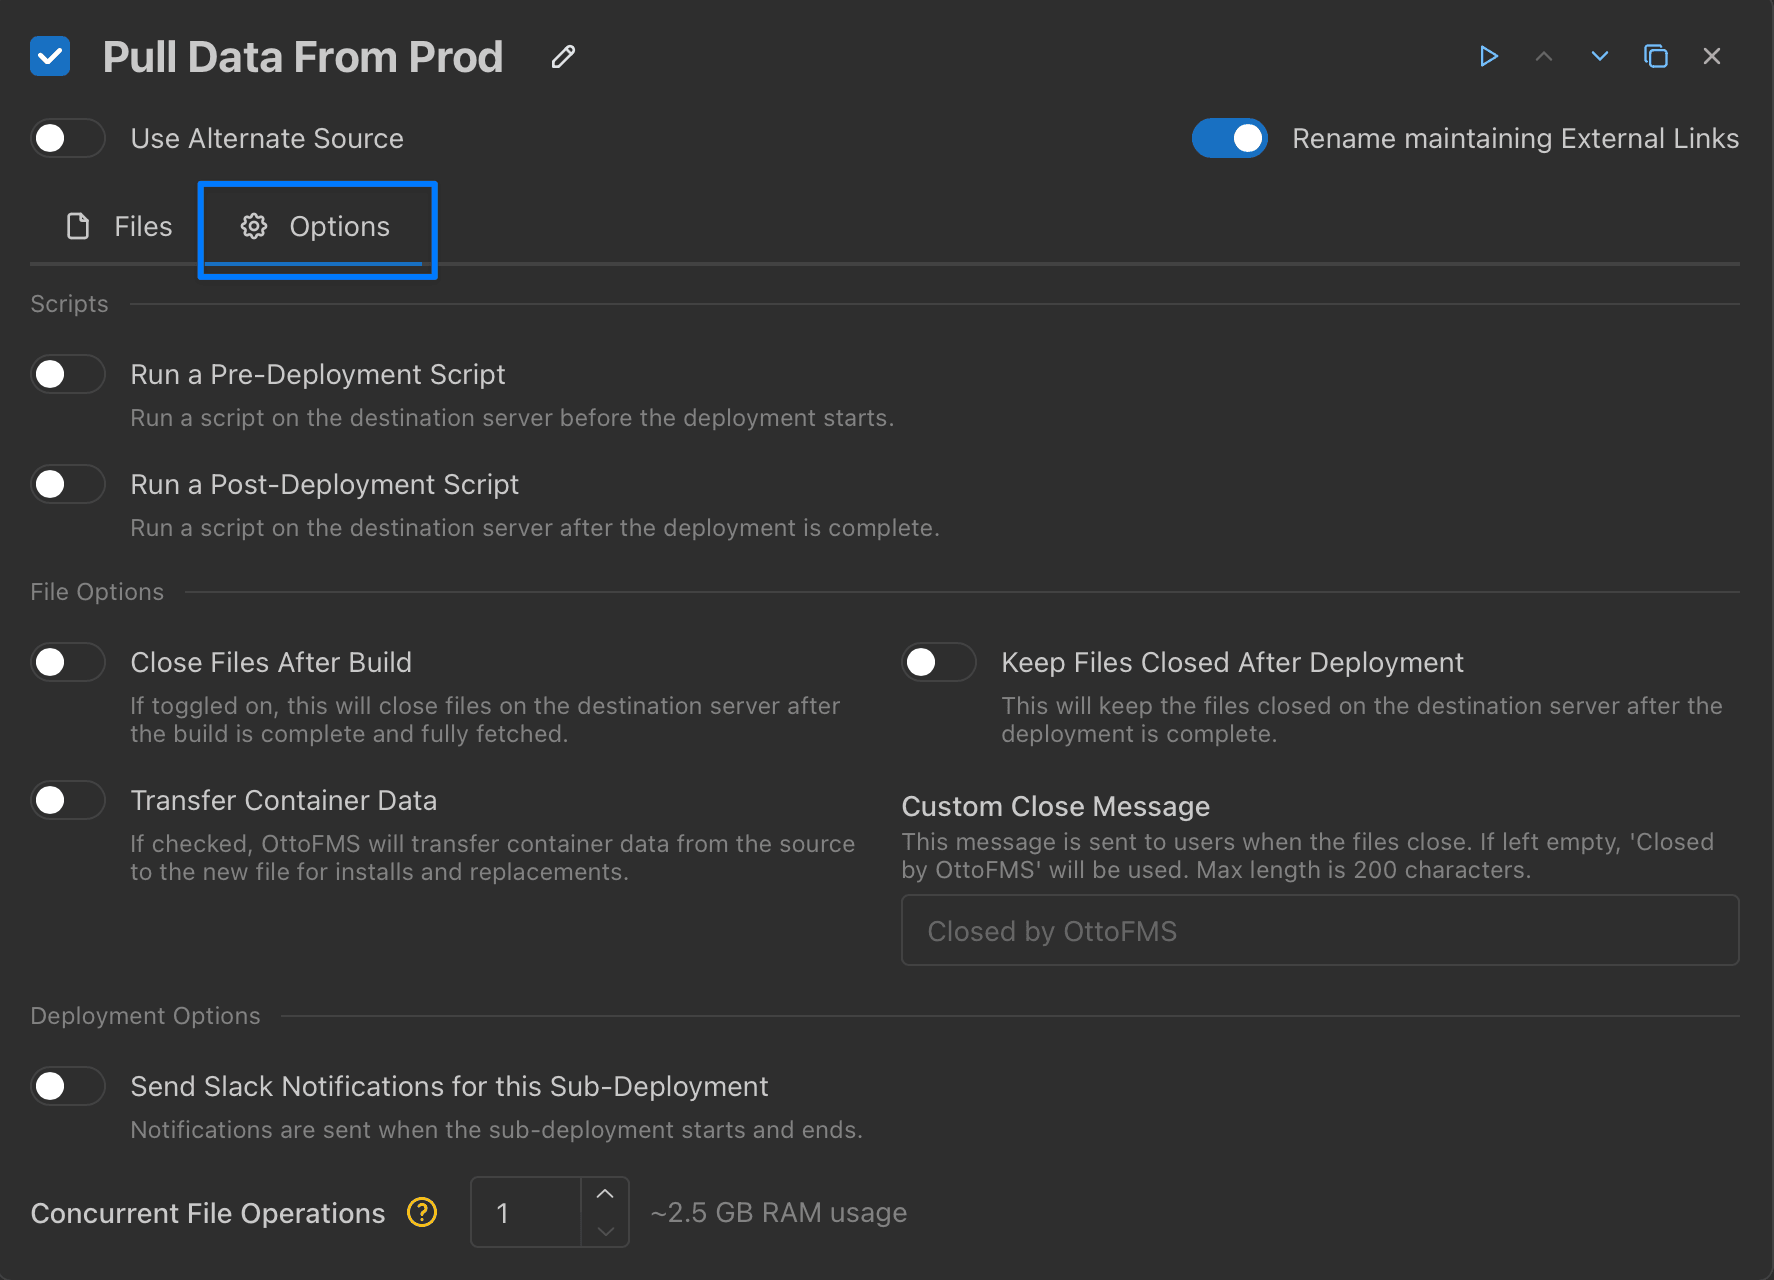Click the pencil icon to rename sub-deployment
The width and height of the screenshot is (1774, 1280).
[x=563, y=57]
